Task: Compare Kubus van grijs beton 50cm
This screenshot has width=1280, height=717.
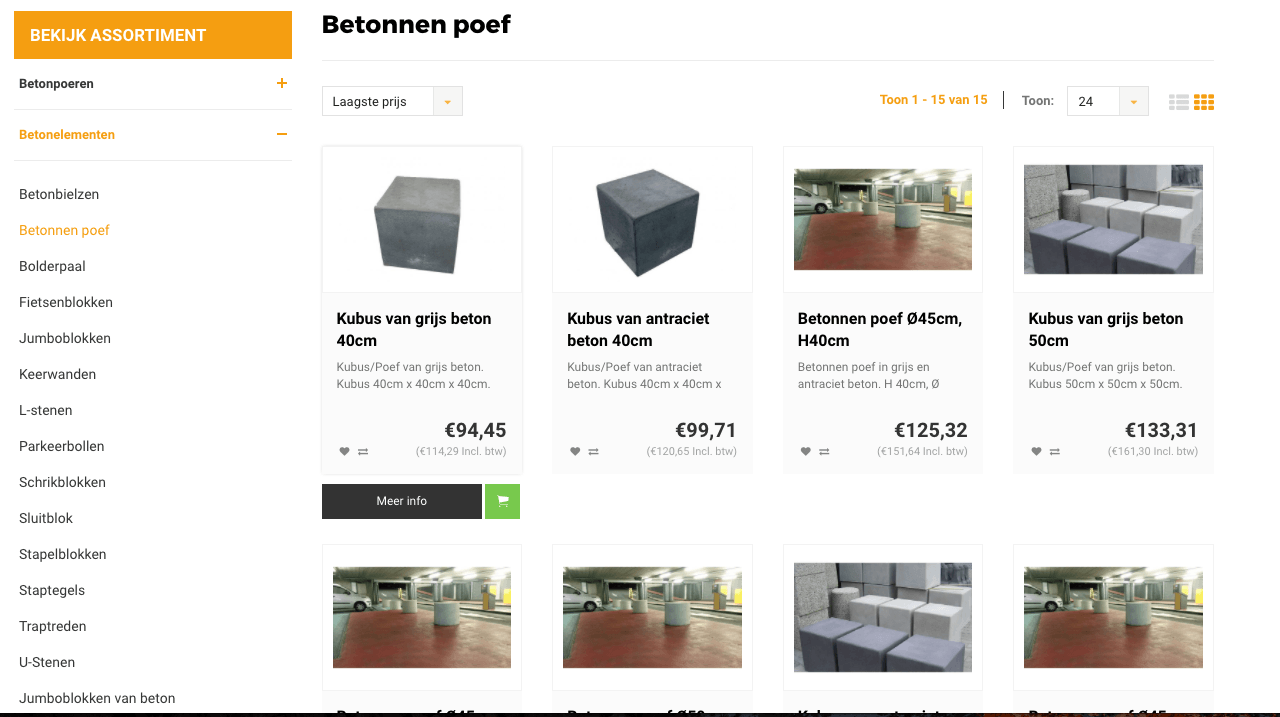Action: tap(1055, 452)
